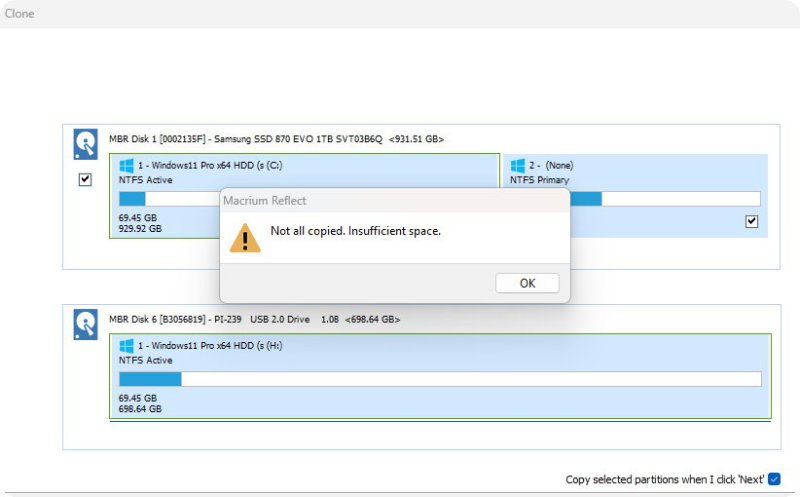Uncheck the partition 2 (None) checkbox
Viewport: 800px width, 497px height.
751,221
